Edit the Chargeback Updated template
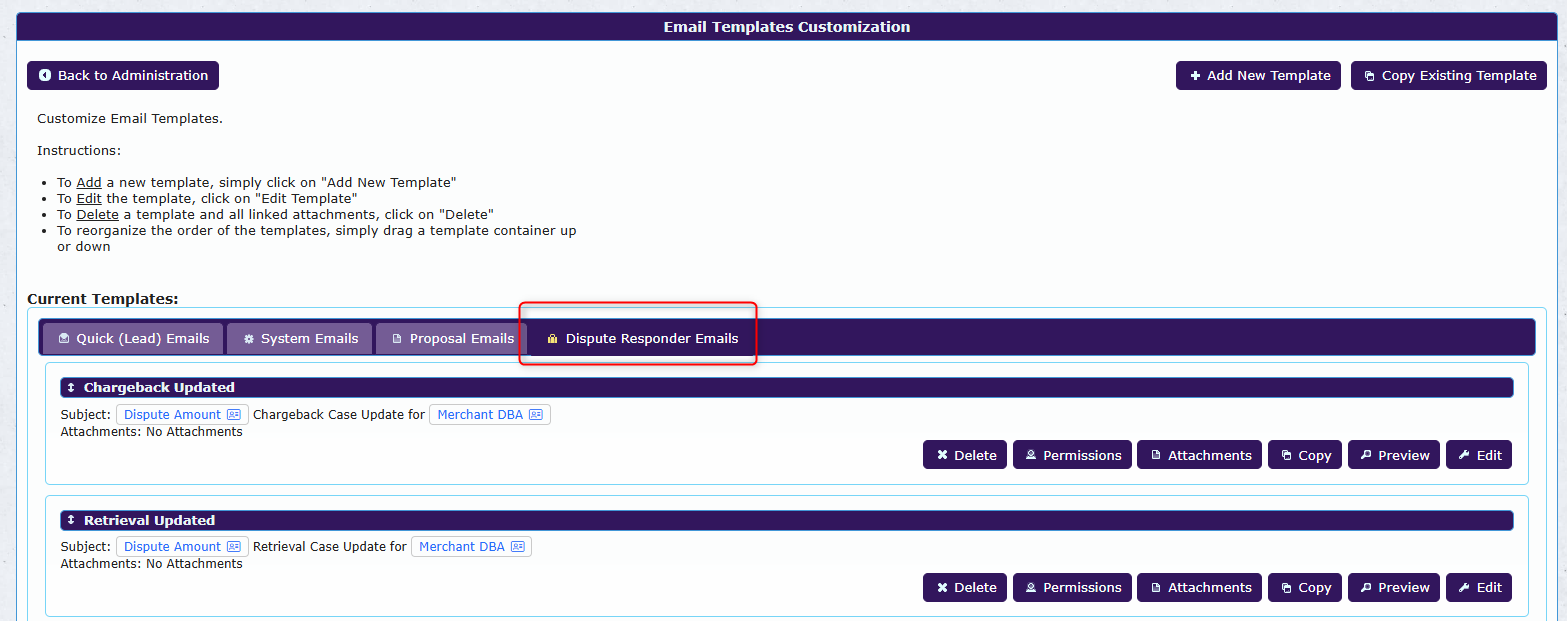1567x621 pixels. coord(1478,455)
